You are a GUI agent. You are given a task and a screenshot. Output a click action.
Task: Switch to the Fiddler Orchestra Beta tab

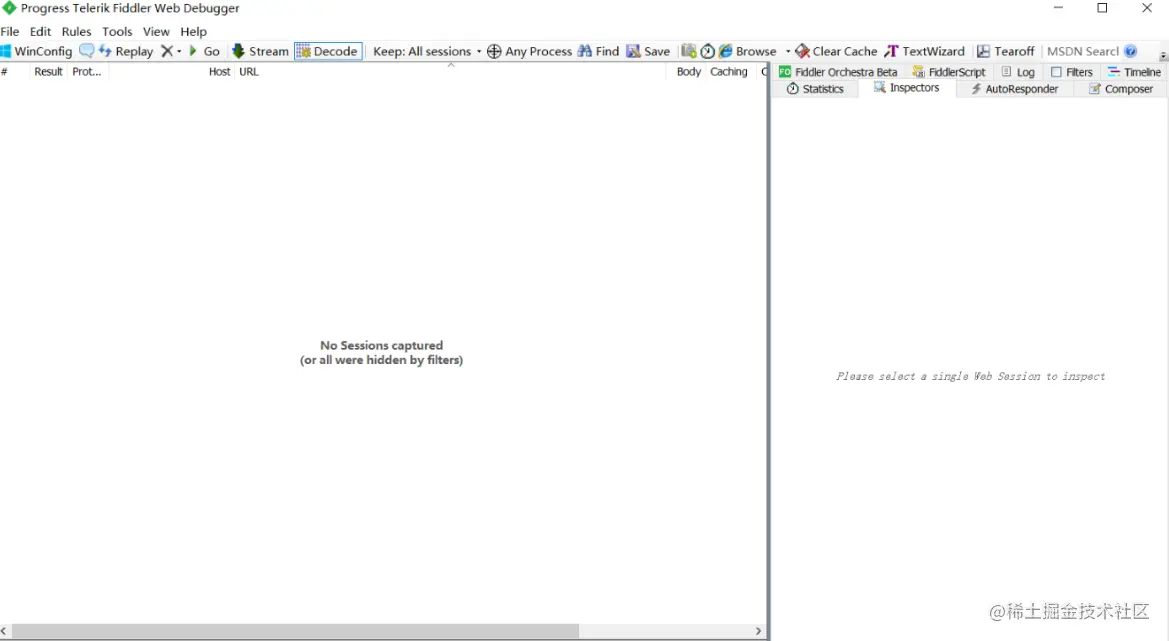[838, 72]
